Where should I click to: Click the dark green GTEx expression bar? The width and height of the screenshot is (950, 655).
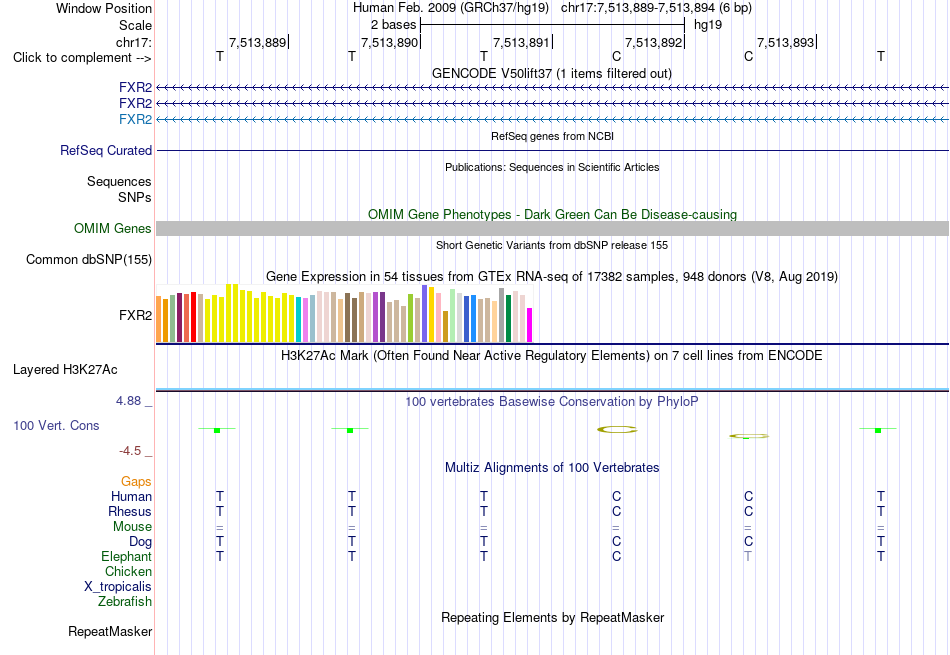coord(508,319)
